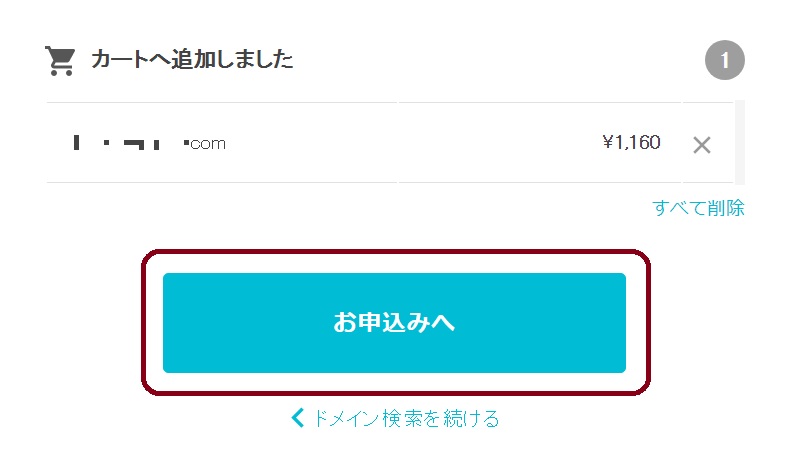Click the turquoise area left of お申込みへ text

click(246, 323)
